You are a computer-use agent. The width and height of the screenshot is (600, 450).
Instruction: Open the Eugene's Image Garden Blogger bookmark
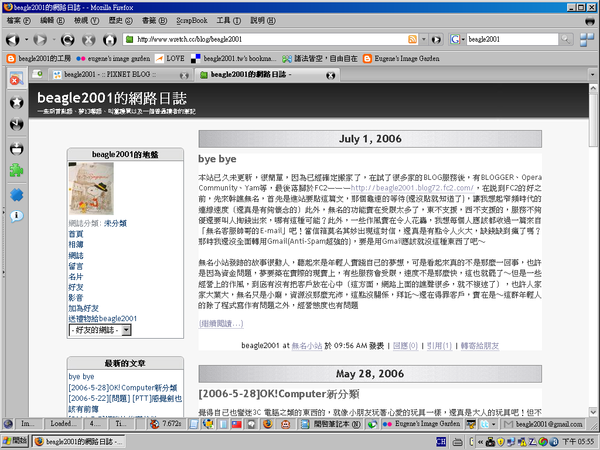tap(401, 59)
